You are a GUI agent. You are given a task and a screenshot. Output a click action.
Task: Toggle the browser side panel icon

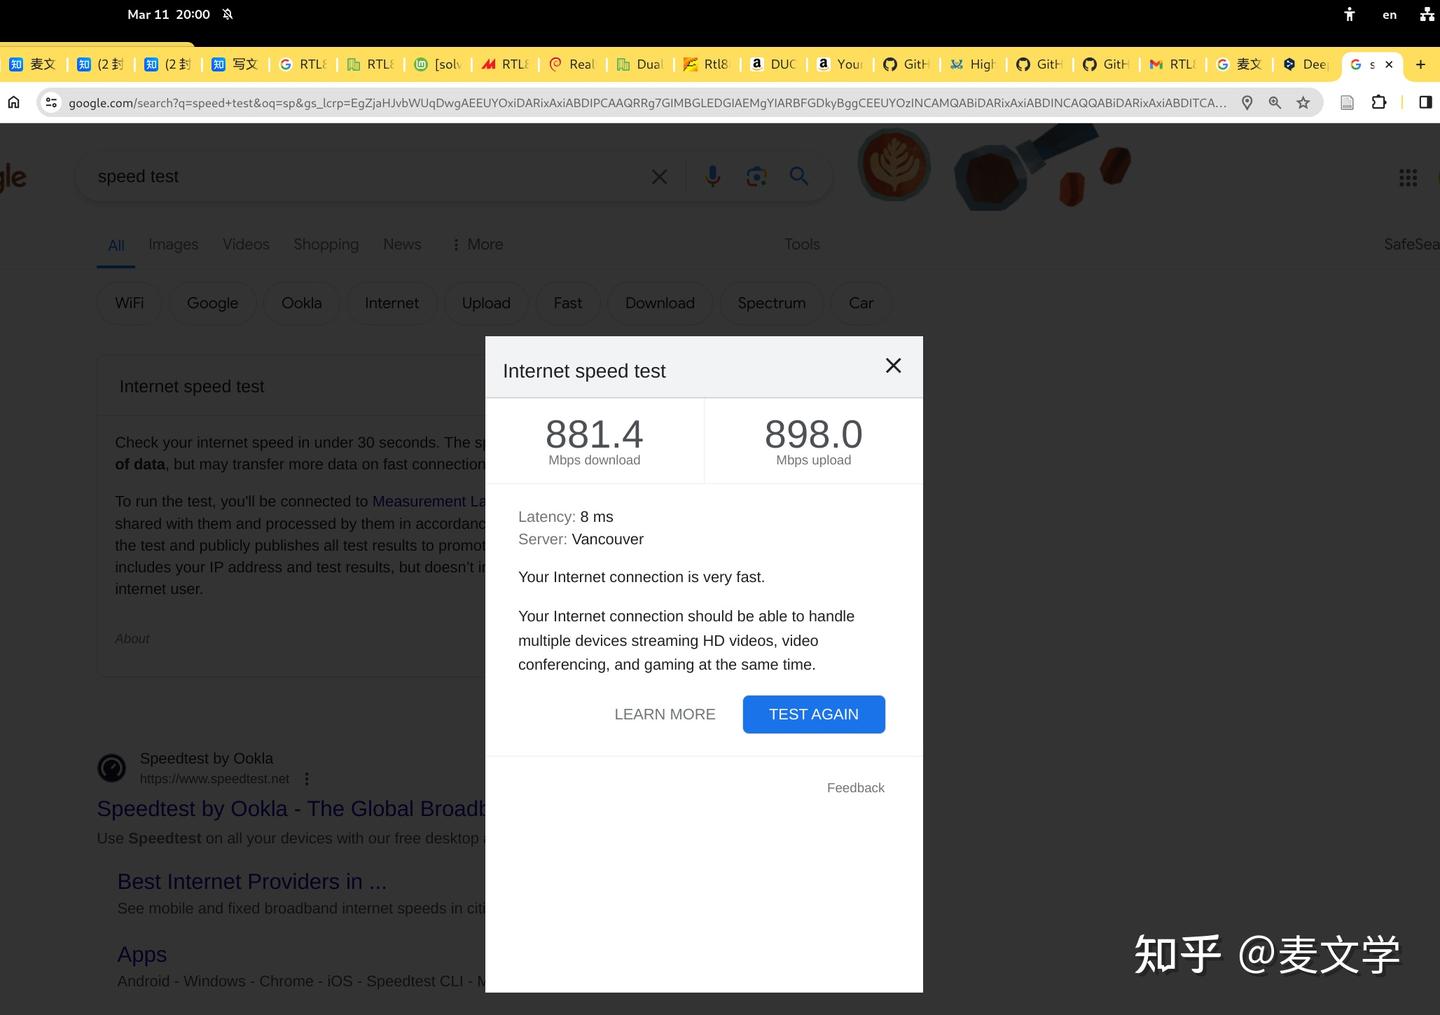pos(1424,102)
